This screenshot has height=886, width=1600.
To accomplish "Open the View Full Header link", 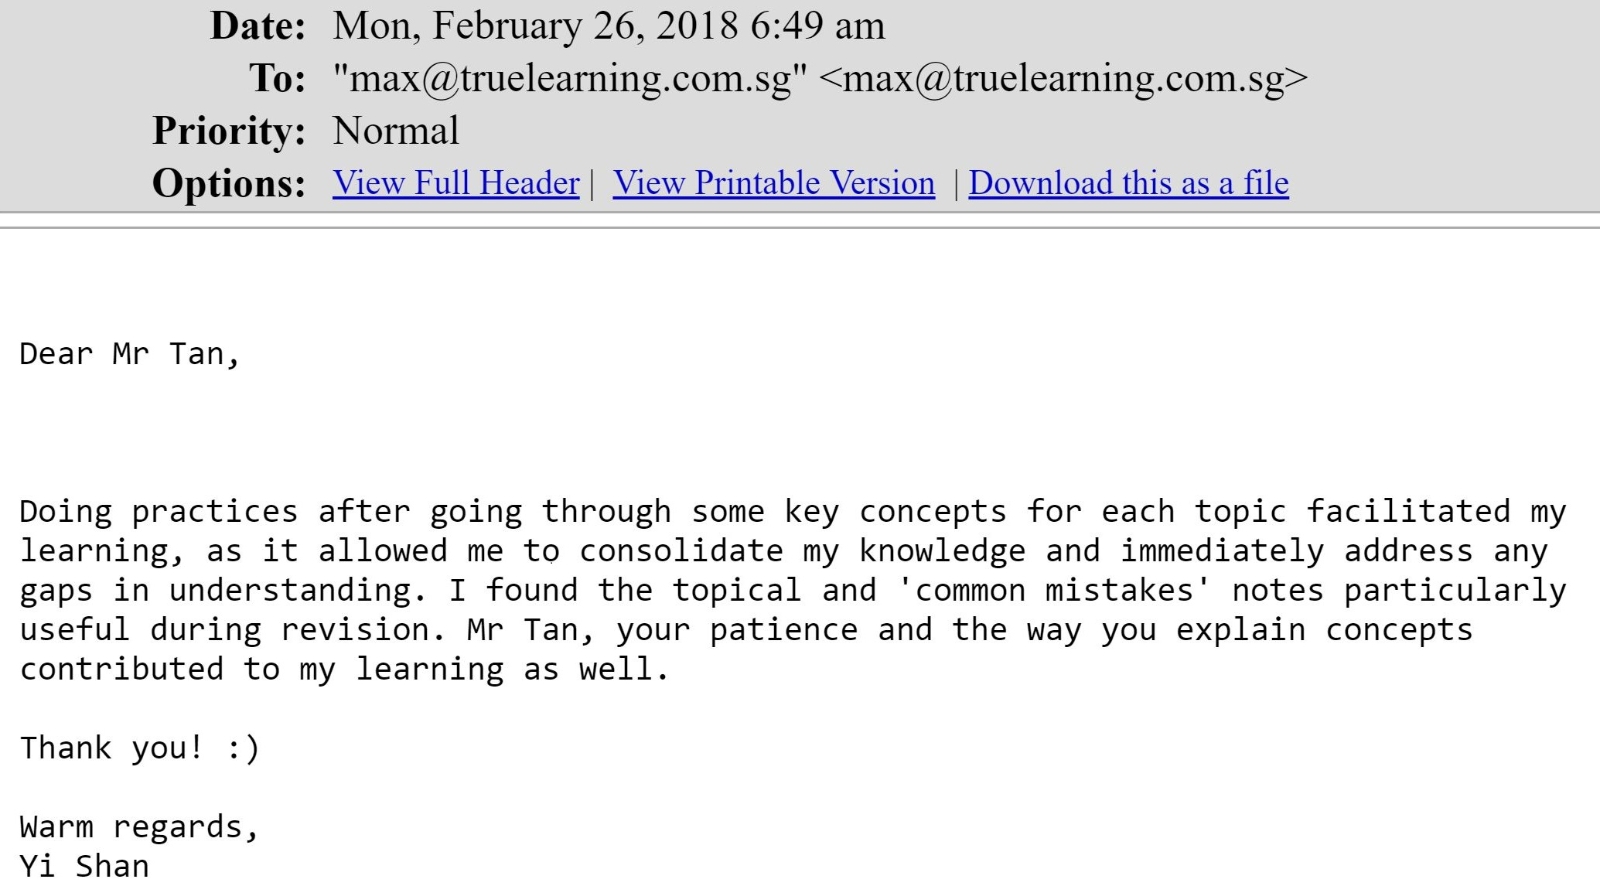I will [x=456, y=183].
